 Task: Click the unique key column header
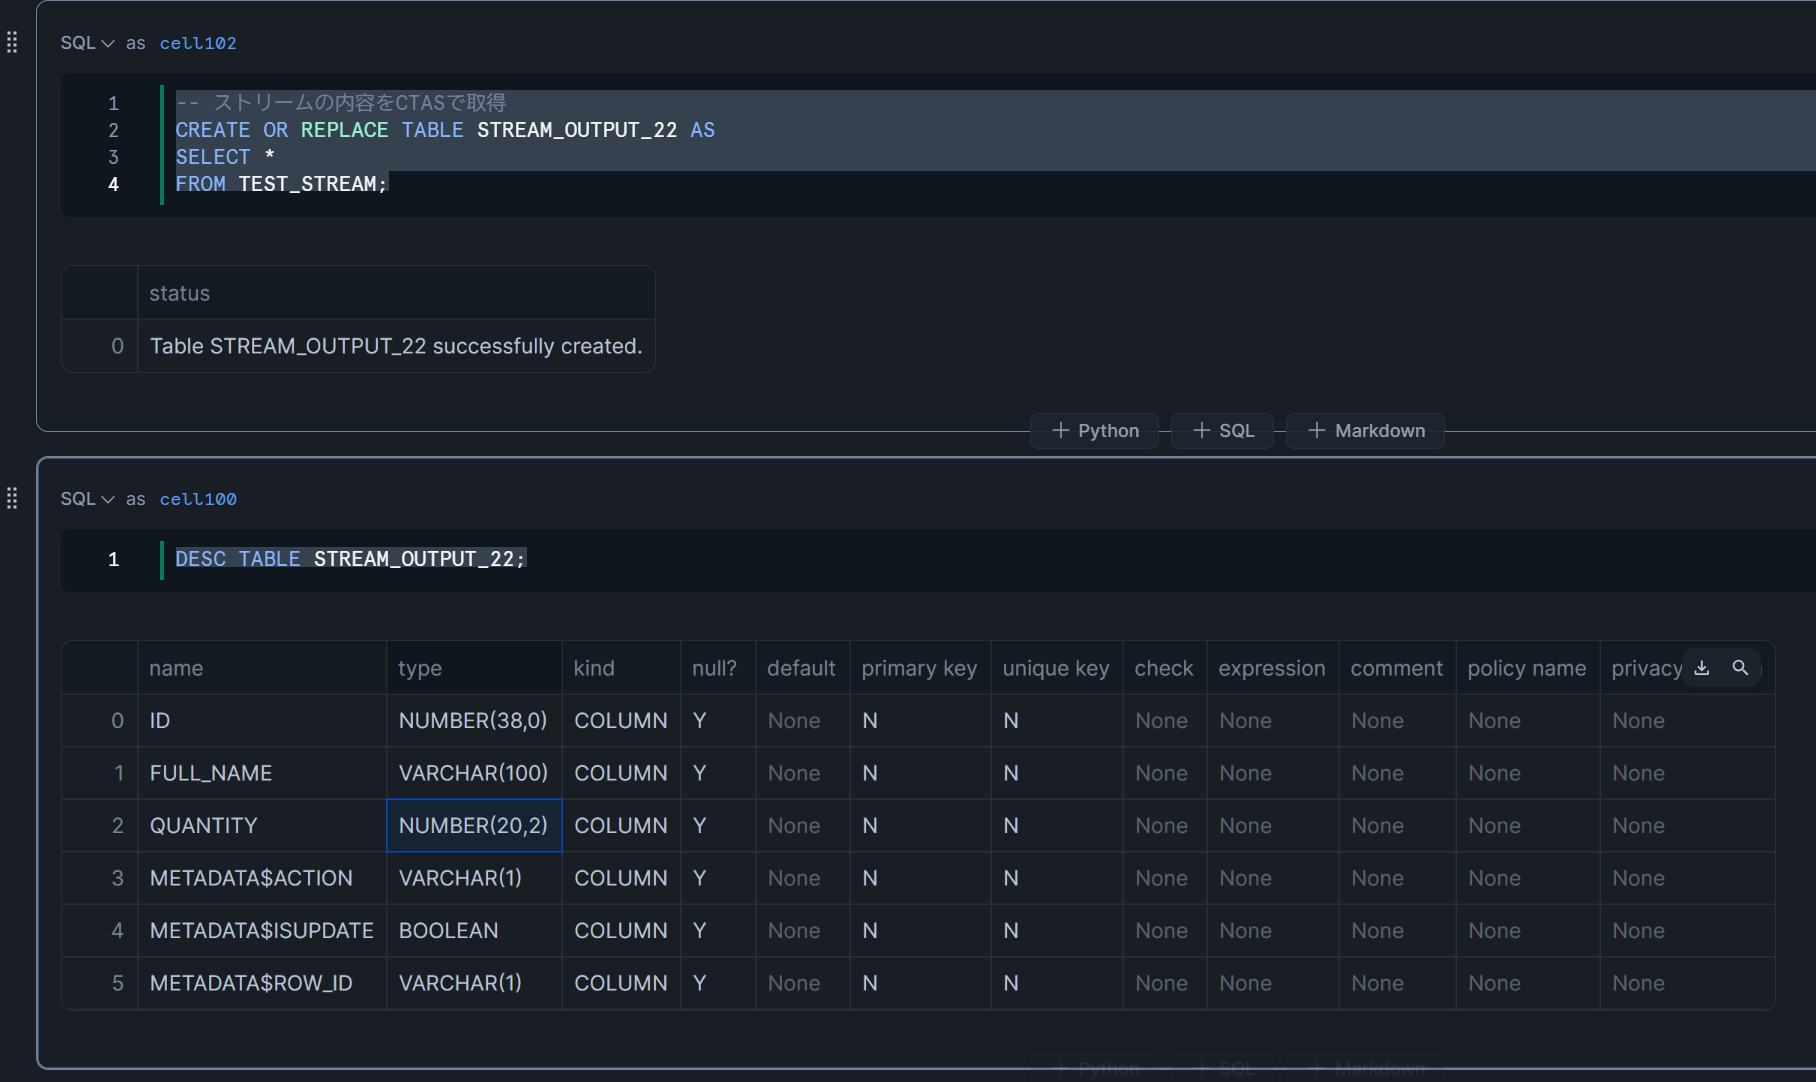[x=1056, y=668]
